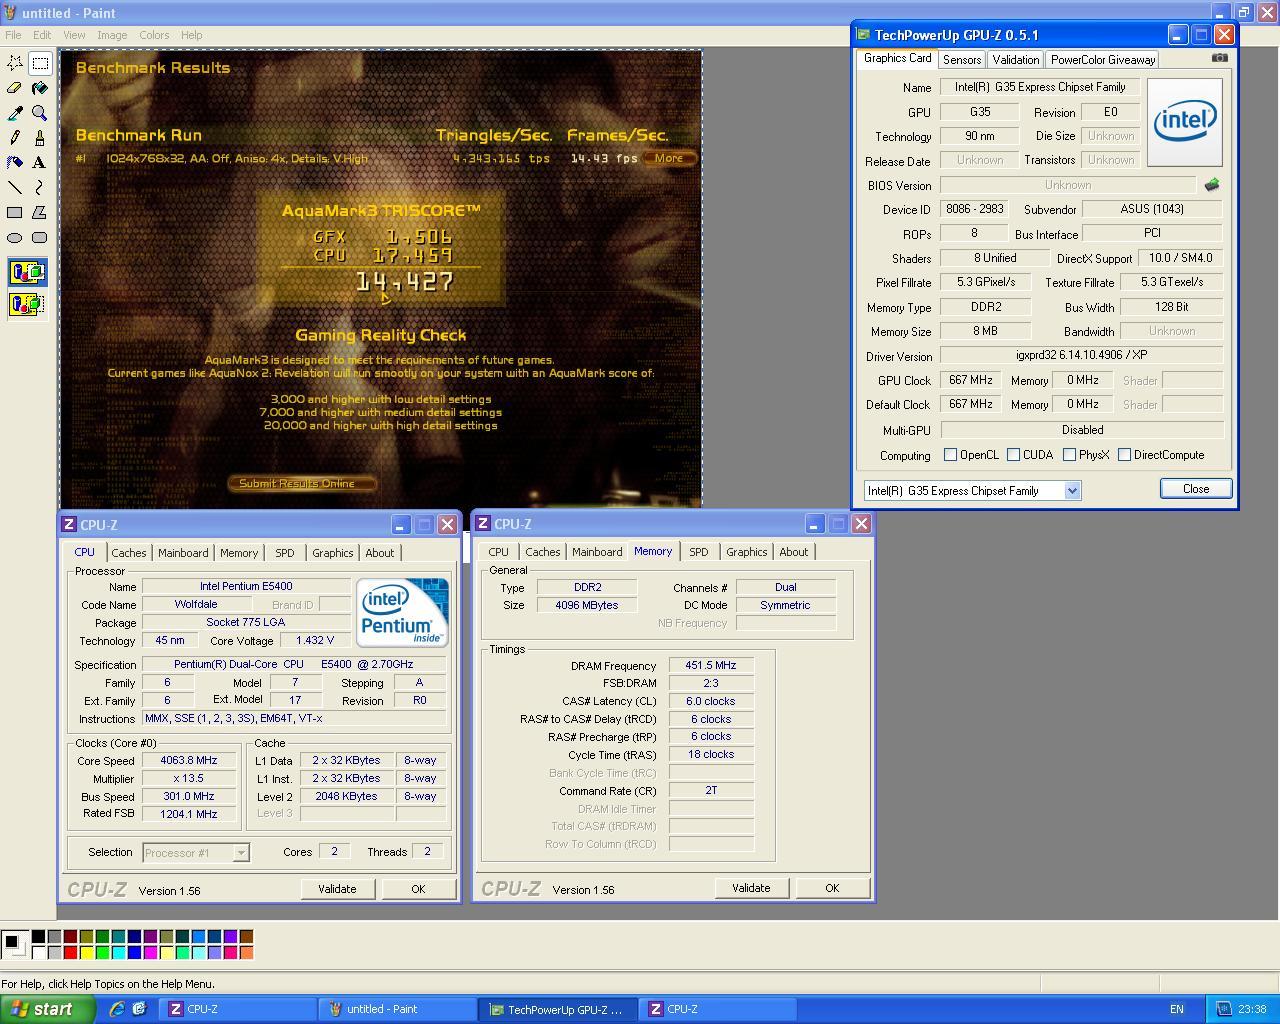Click the Windows start button
The height and width of the screenshot is (1024, 1280).
(48, 1009)
